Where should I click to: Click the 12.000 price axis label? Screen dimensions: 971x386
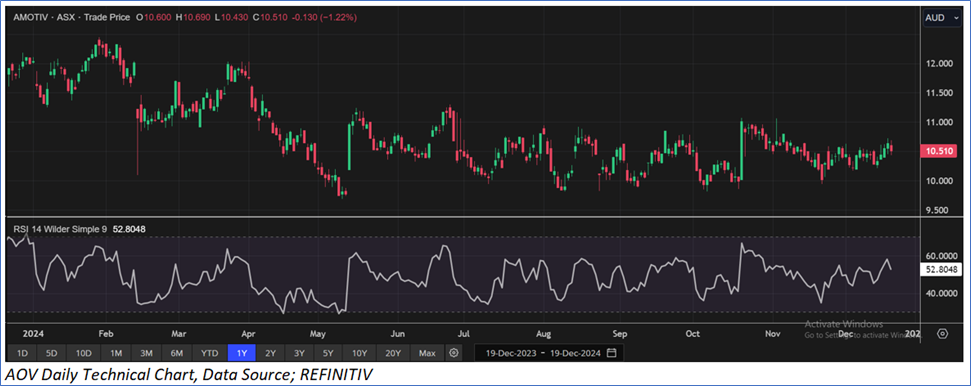[x=939, y=64]
